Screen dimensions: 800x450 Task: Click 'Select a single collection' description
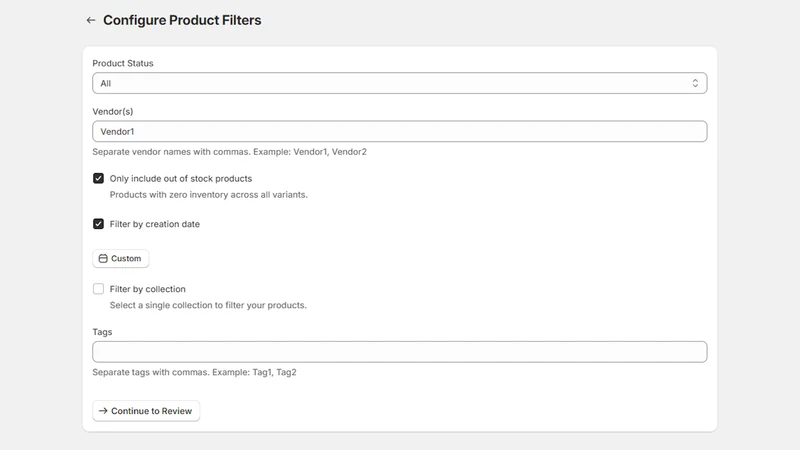[x=208, y=305]
